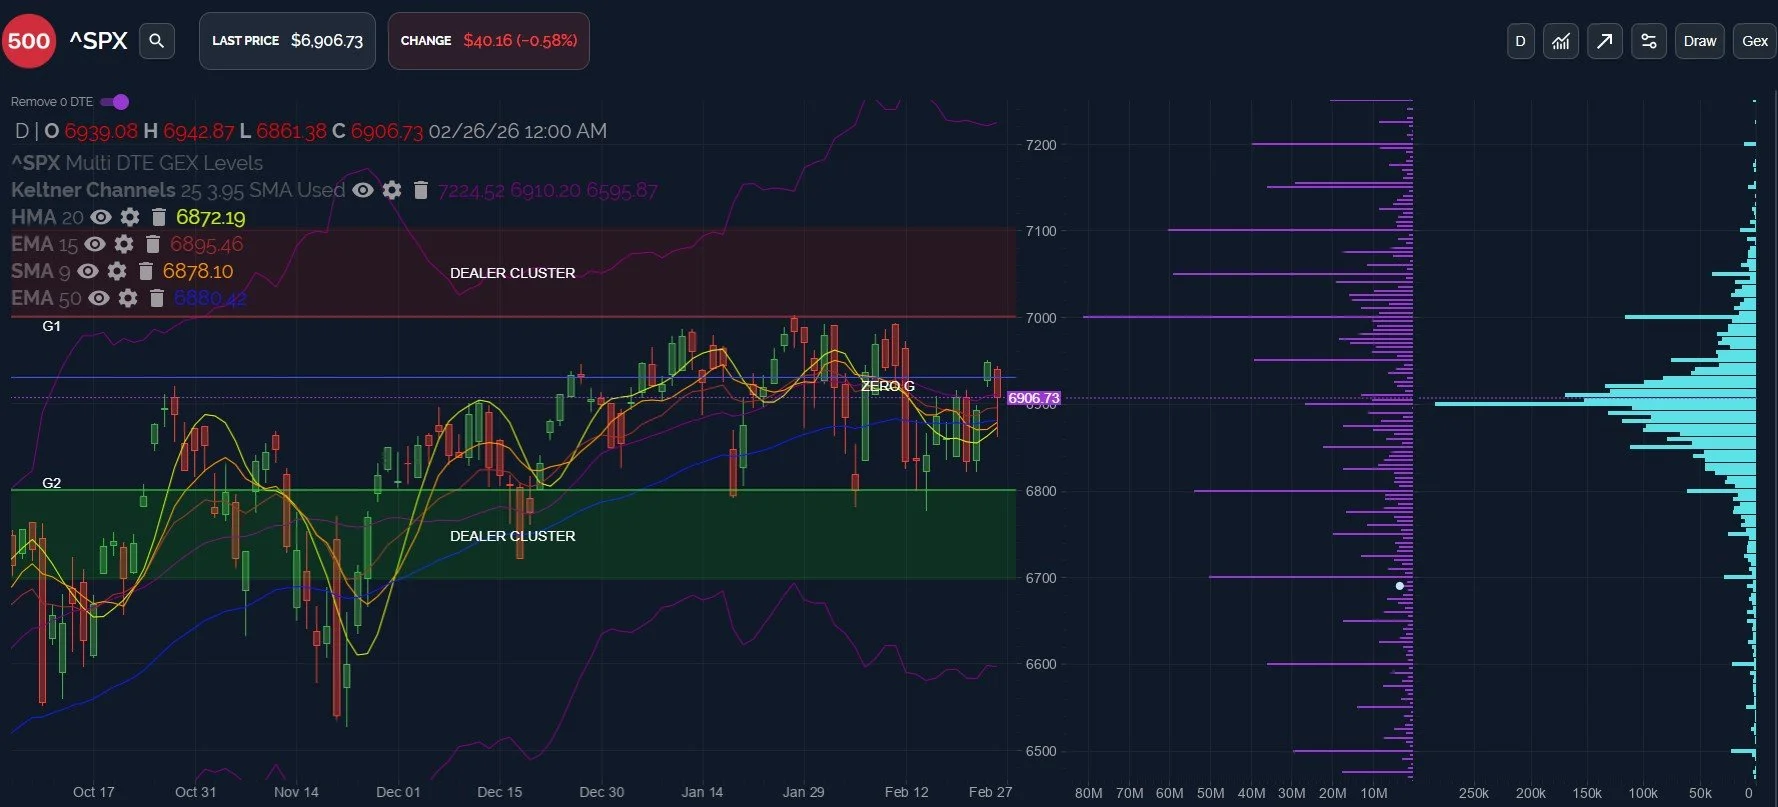Click the 250k volume axis label
The height and width of the screenshot is (807, 1778).
pos(1474,793)
